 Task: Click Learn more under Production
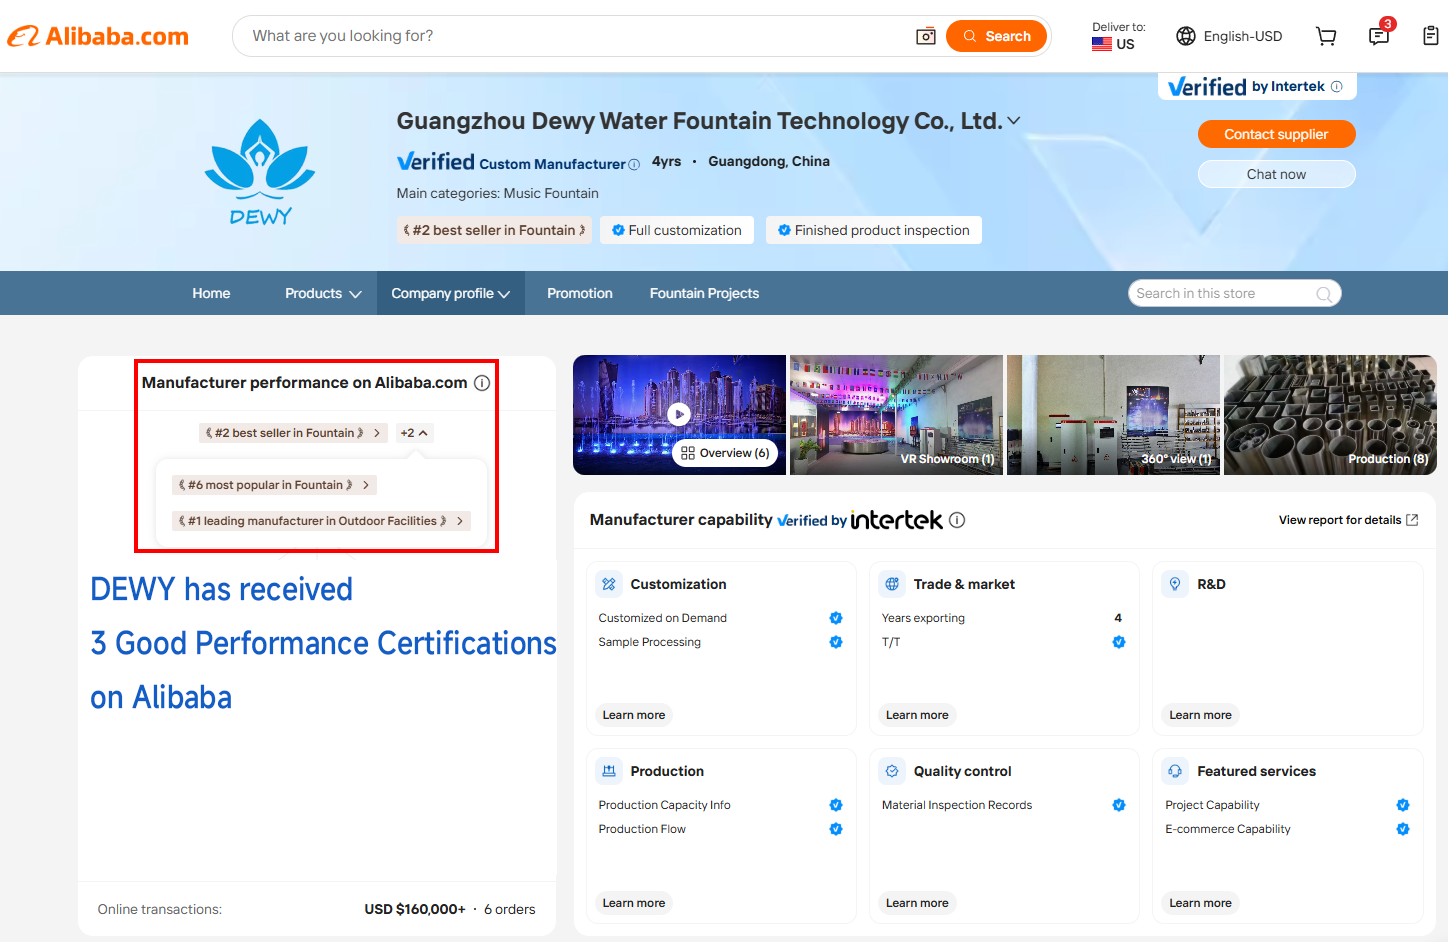634,903
